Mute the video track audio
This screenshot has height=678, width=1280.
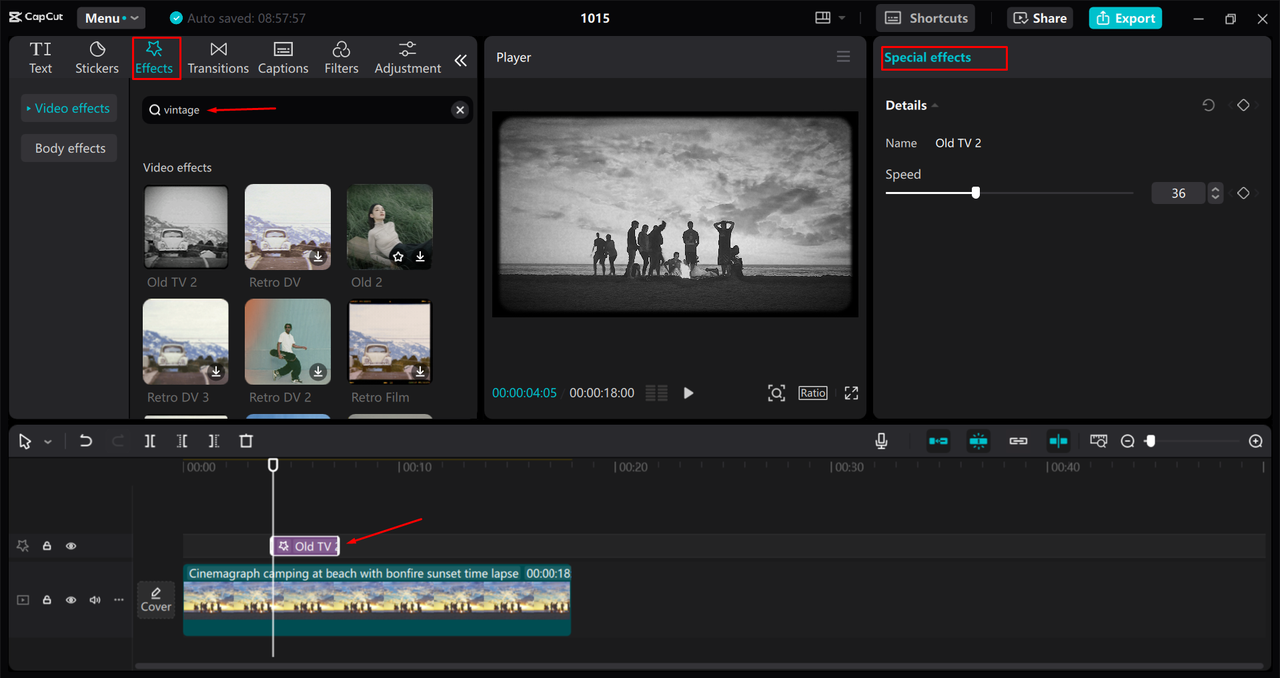[x=94, y=599]
